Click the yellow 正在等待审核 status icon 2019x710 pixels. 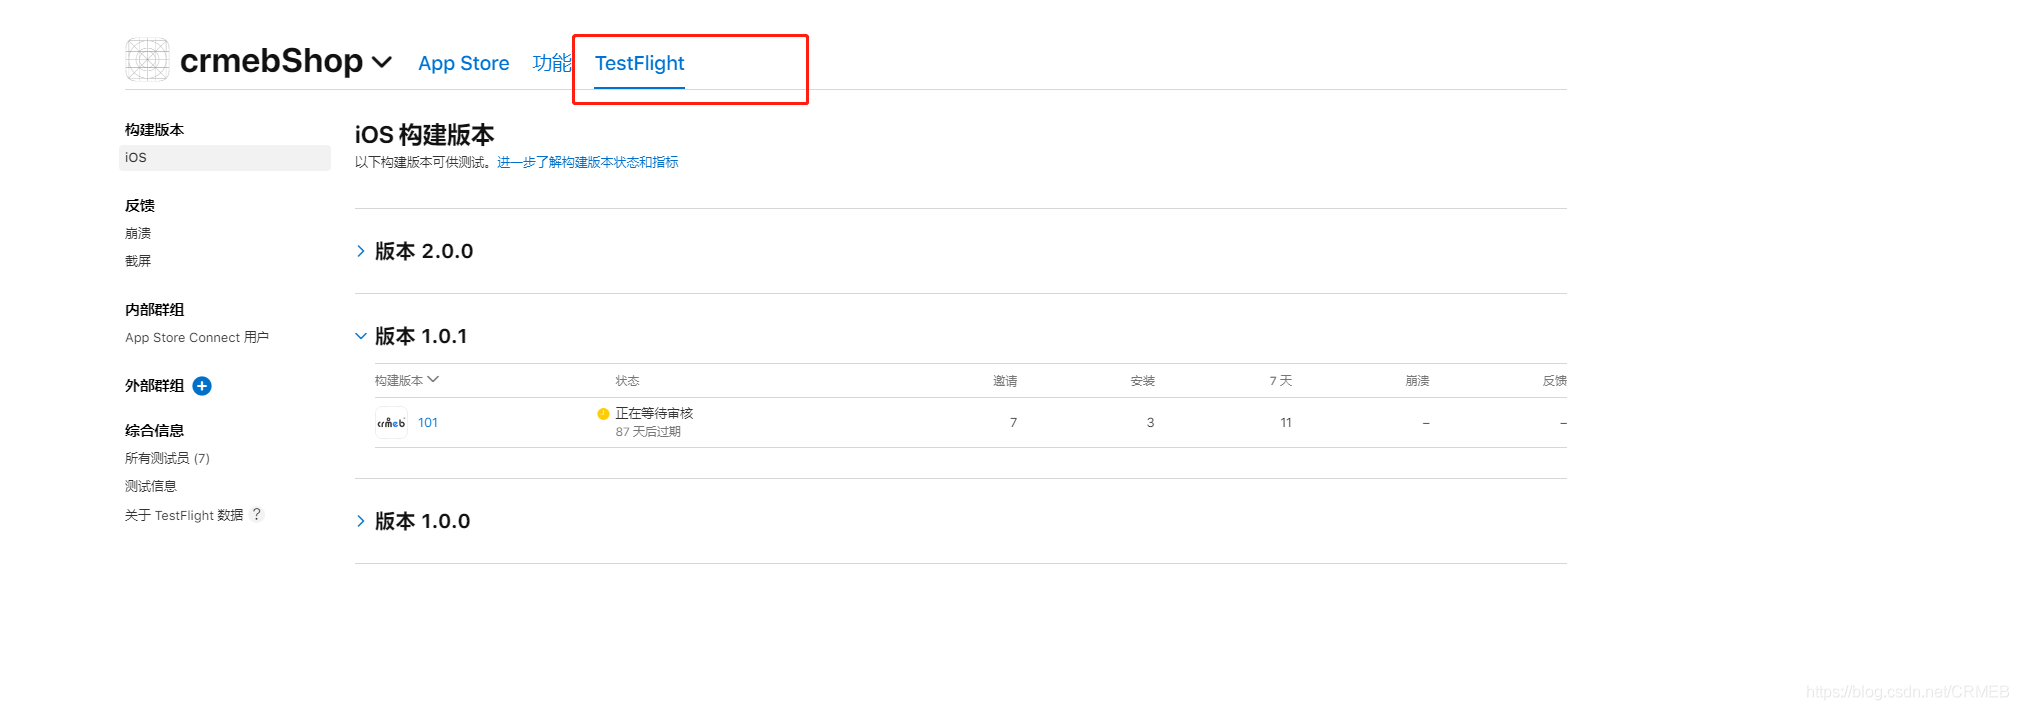click(603, 414)
